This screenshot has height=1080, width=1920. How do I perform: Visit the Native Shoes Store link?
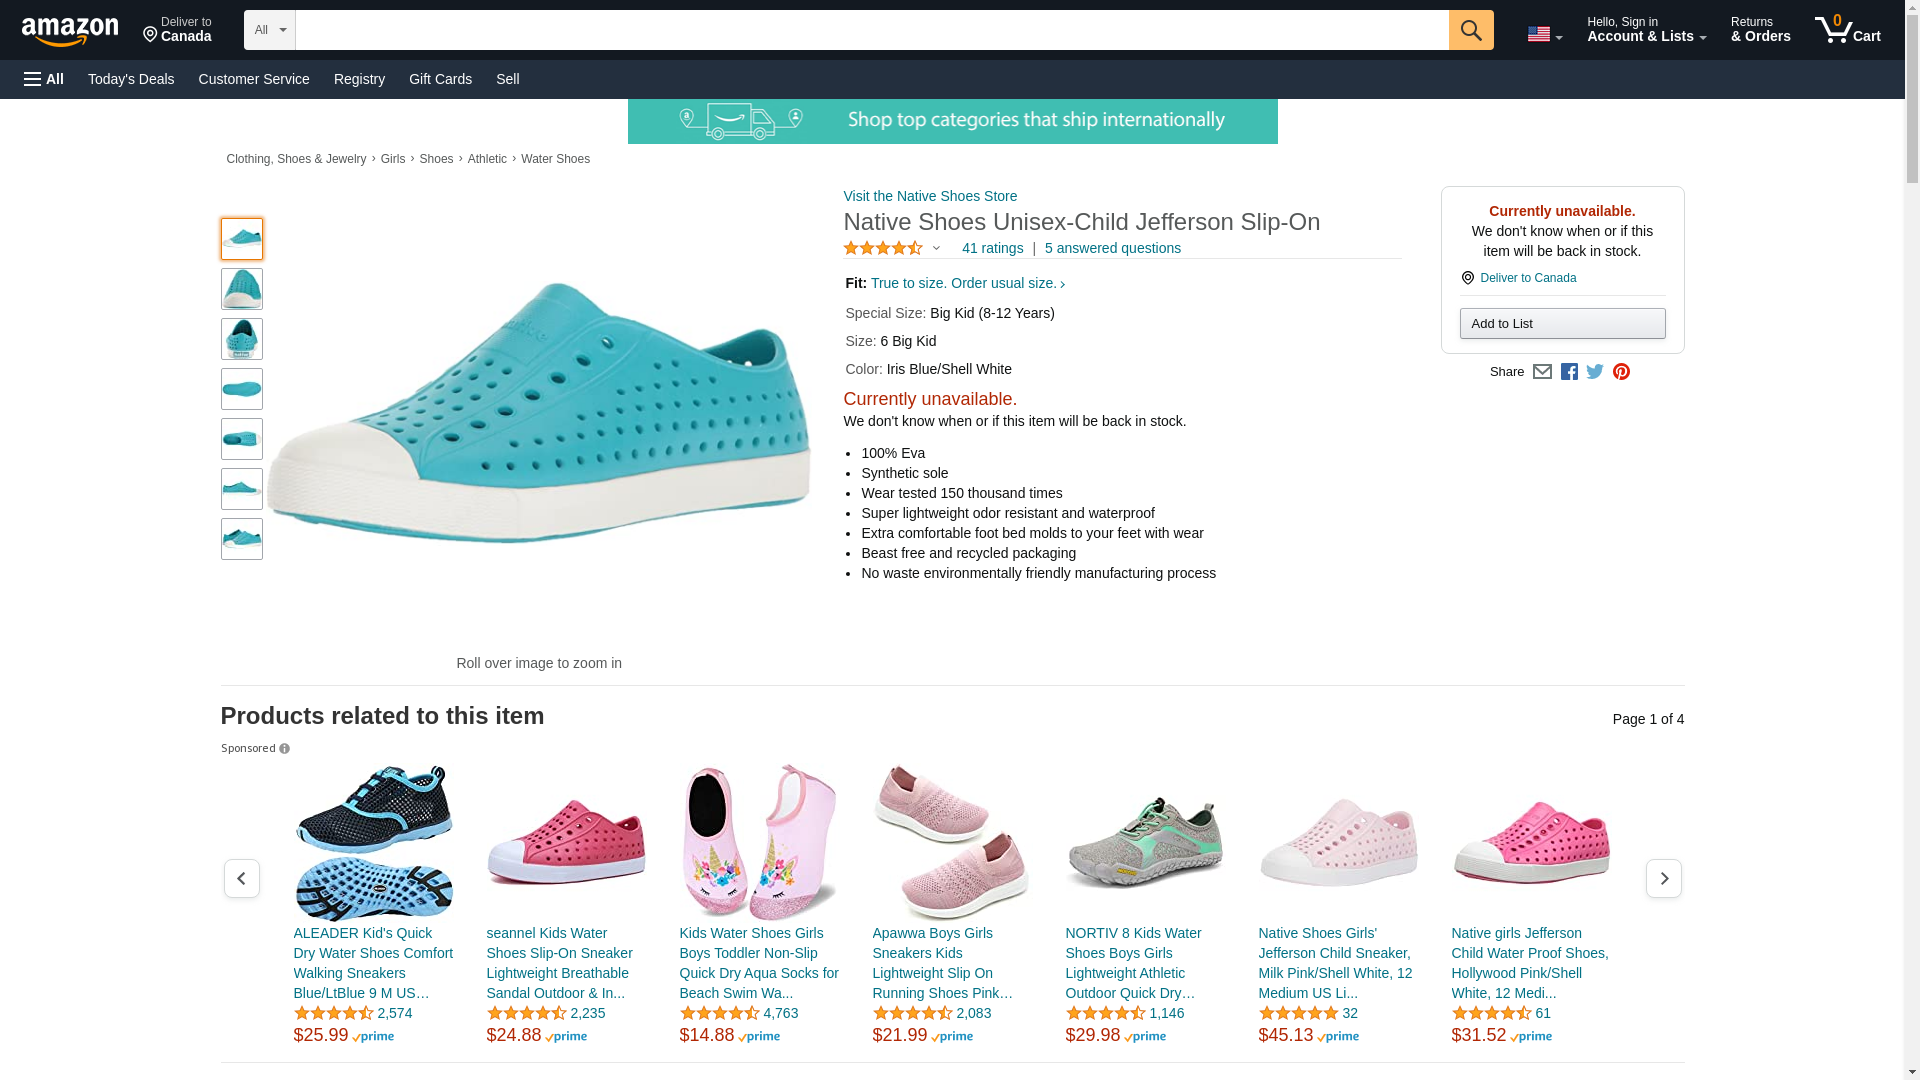coord(930,196)
